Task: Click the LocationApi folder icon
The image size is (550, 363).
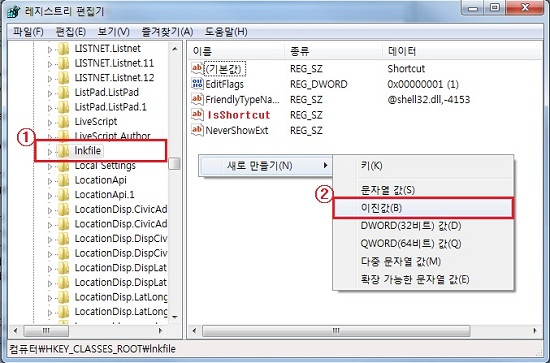Action: pyautogui.click(x=63, y=181)
